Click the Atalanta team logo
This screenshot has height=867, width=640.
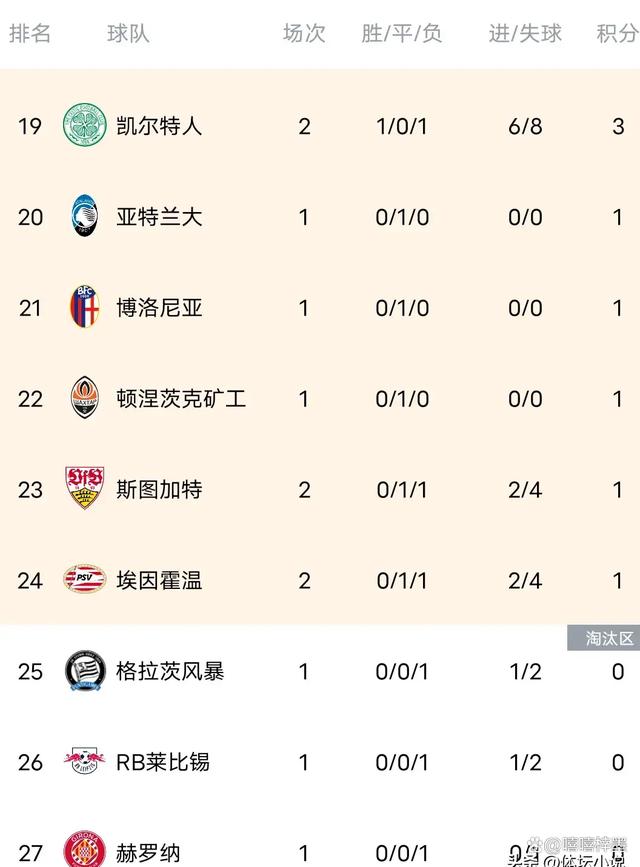pyautogui.click(x=85, y=216)
